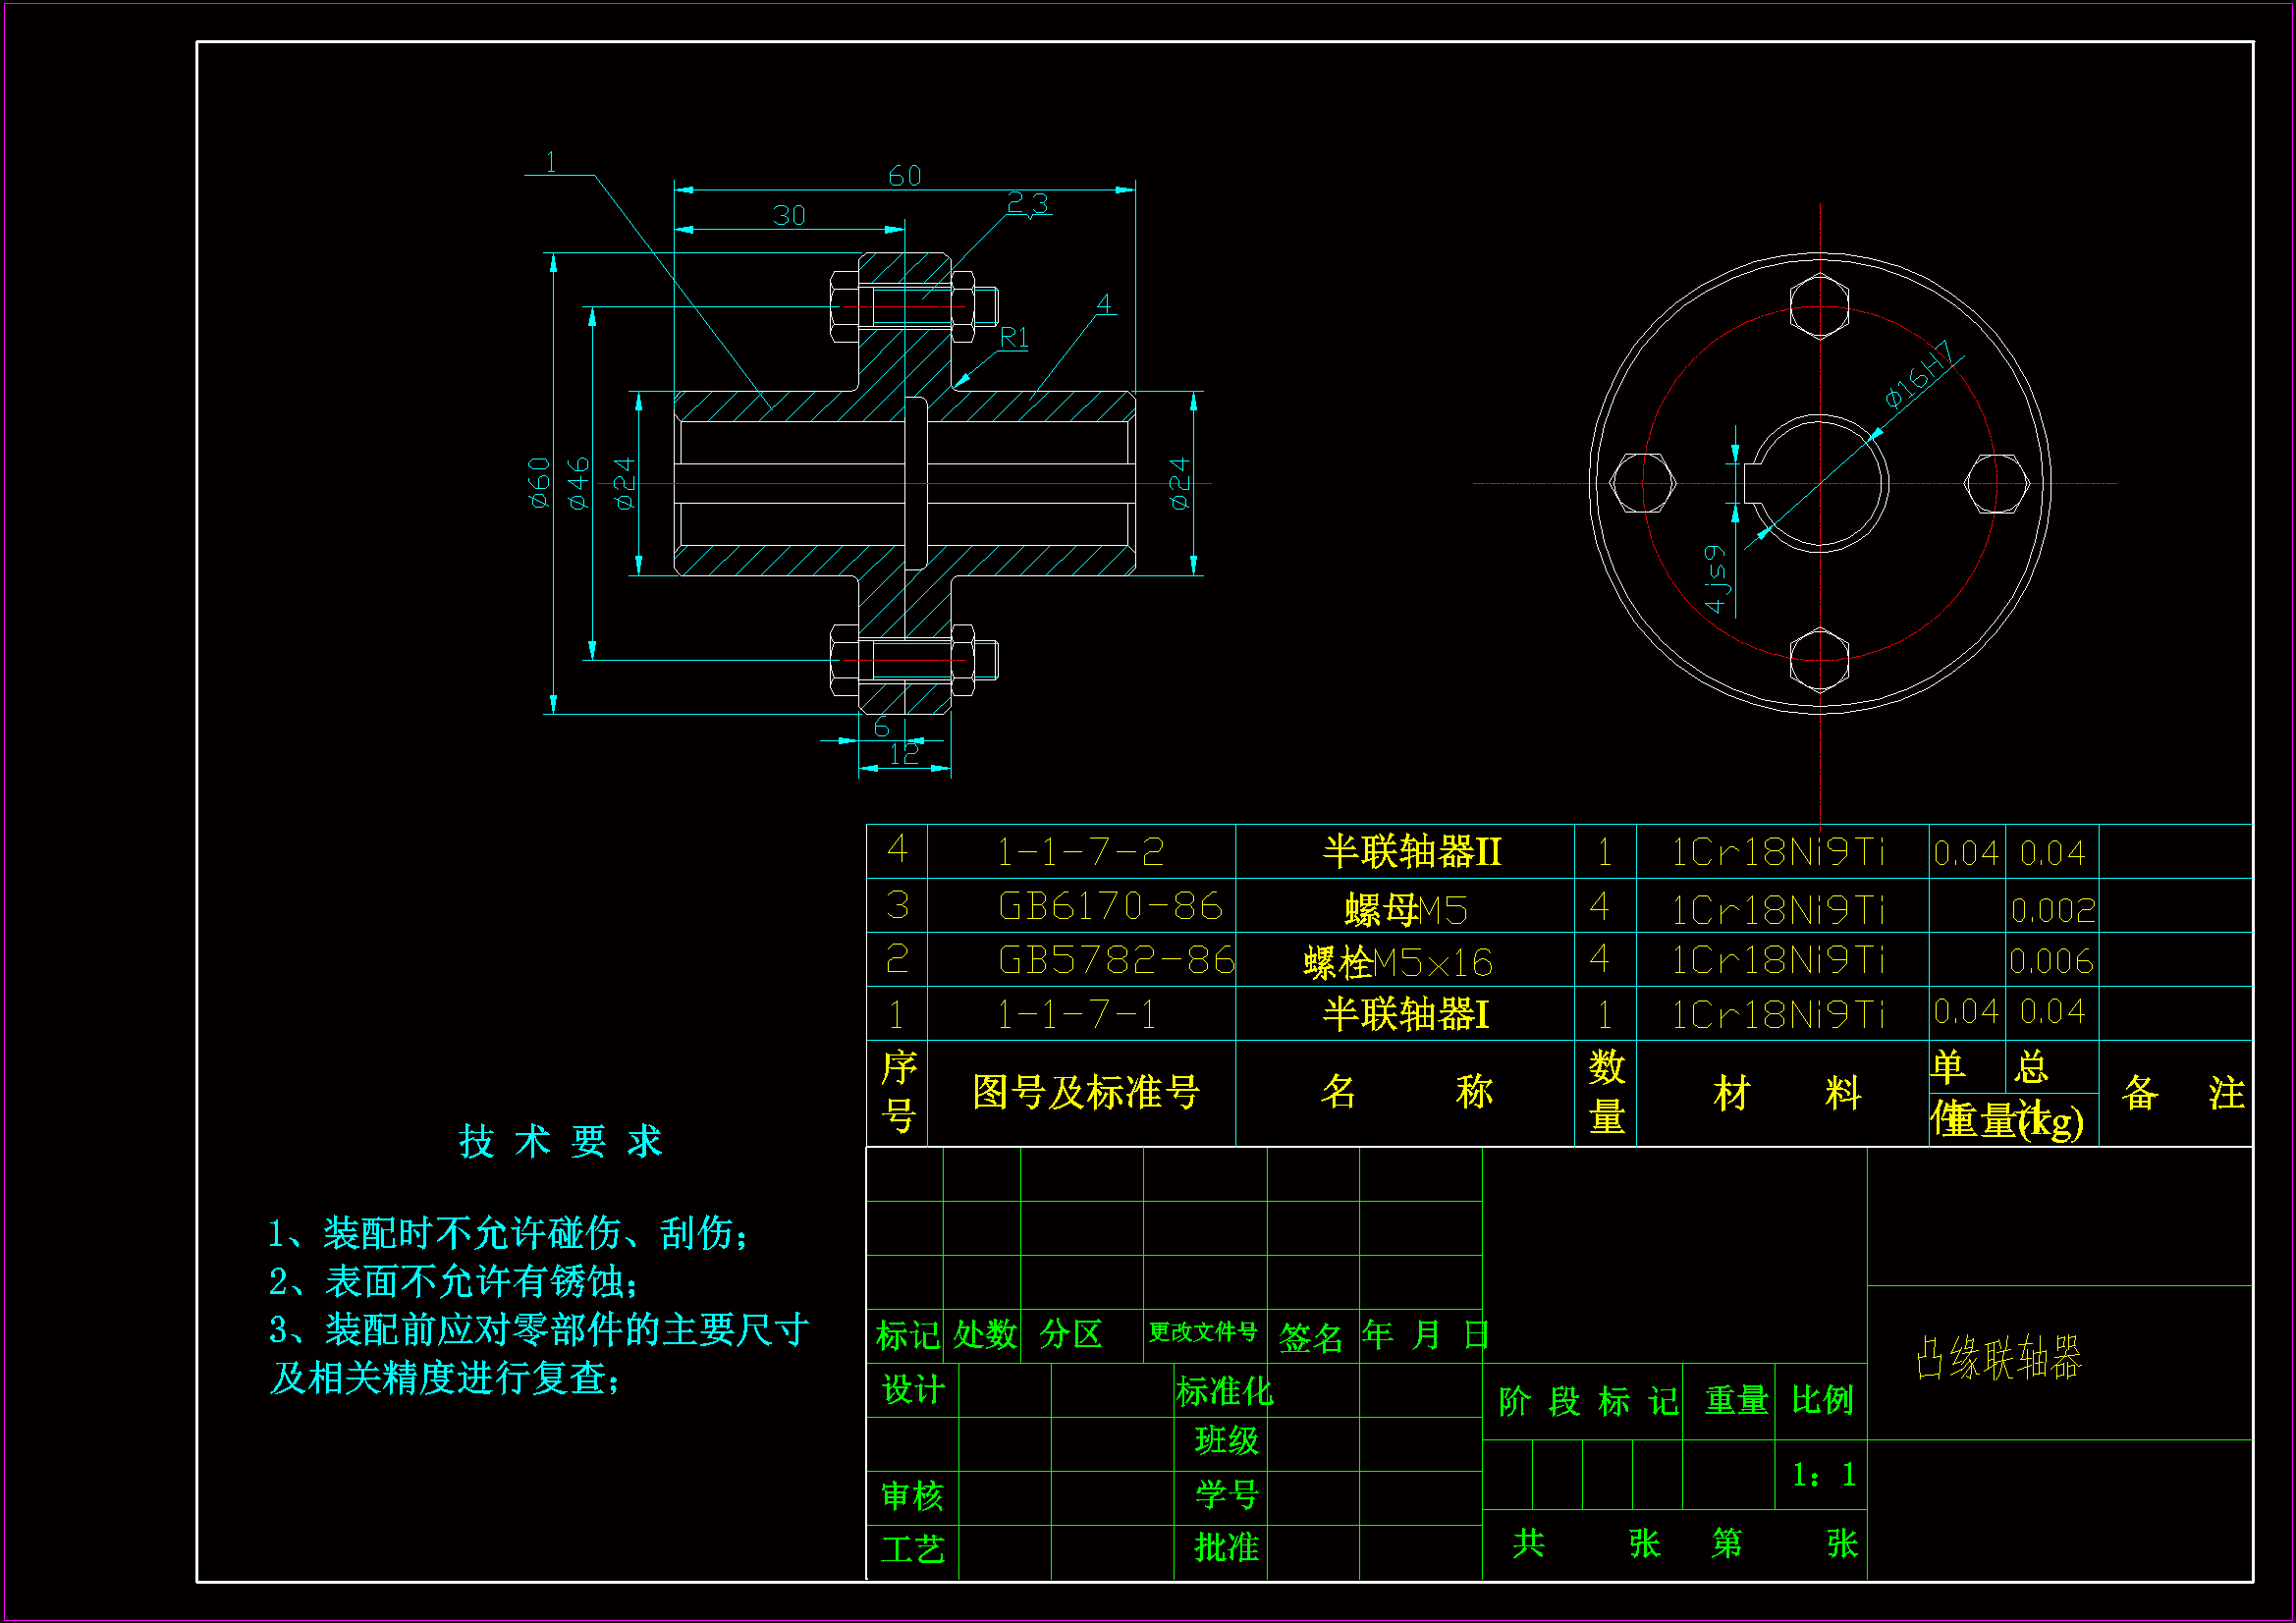Image resolution: width=2296 pixels, height=1623 pixels.
Task: Click the 1:1 scale value cell
Action: [1823, 1474]
